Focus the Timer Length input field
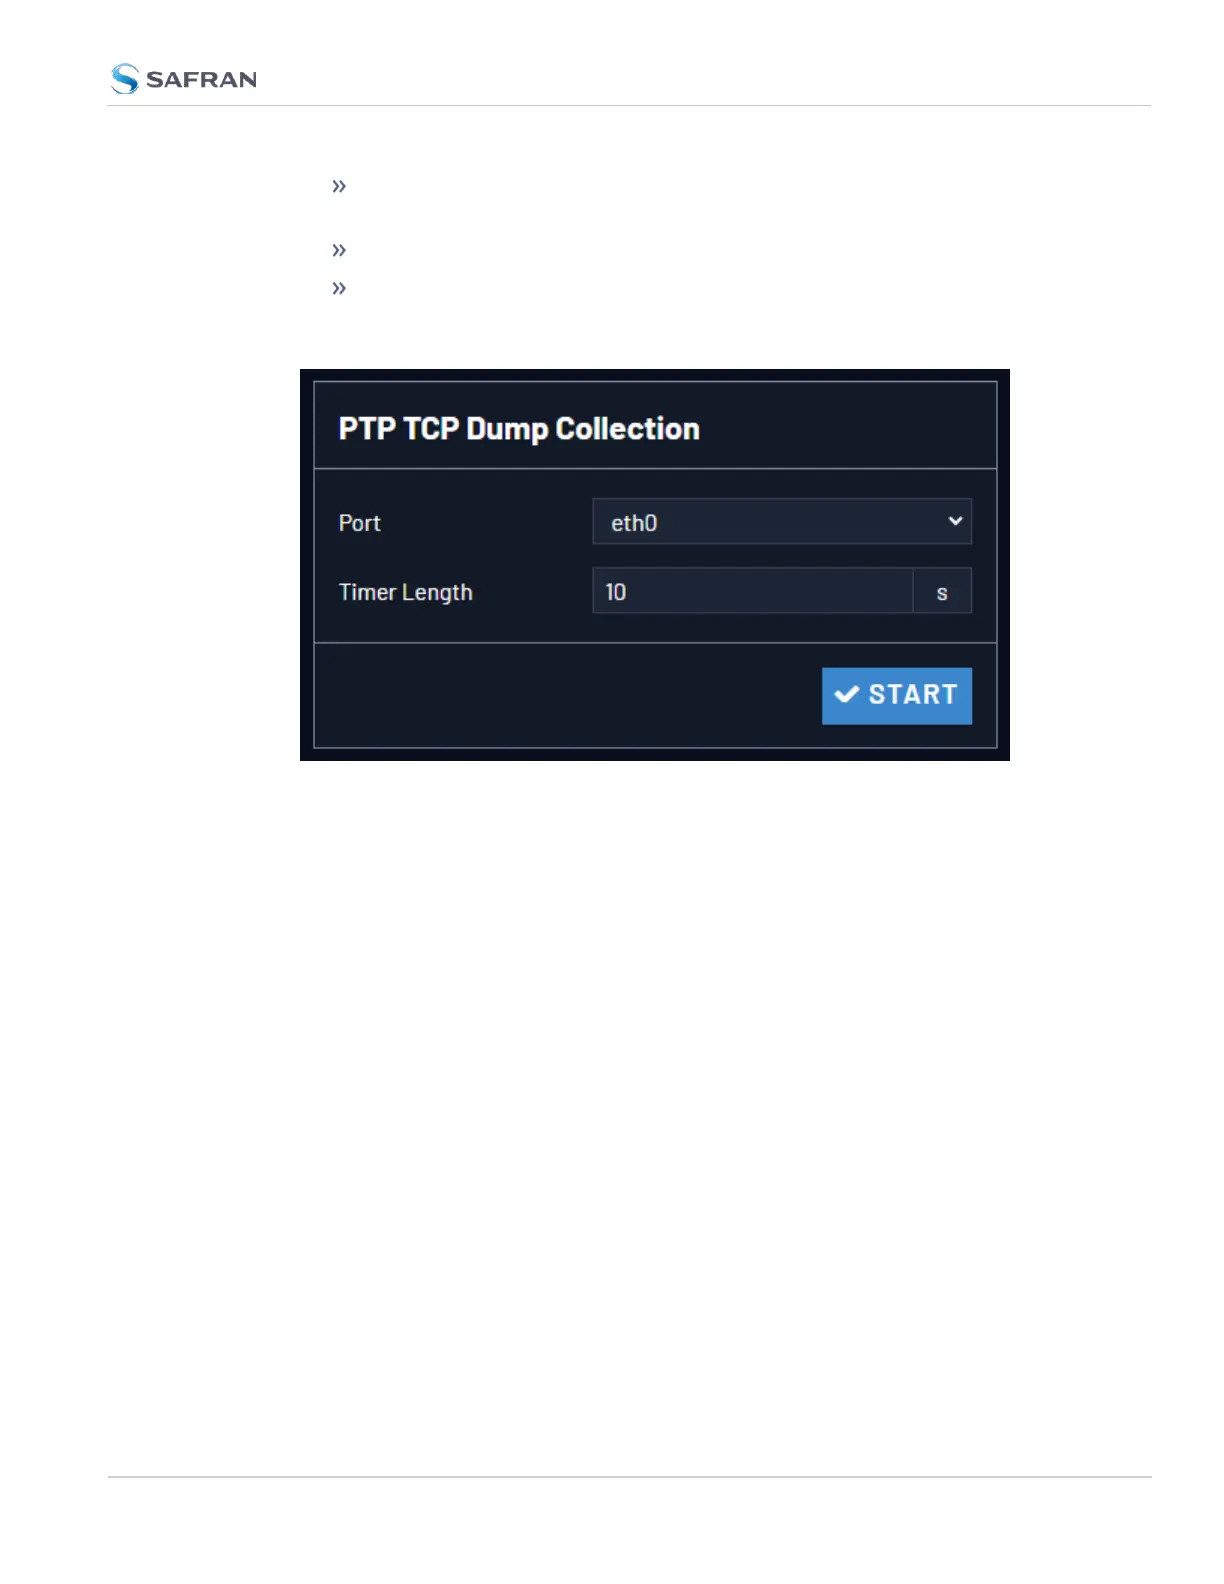Viewport: 1224px width, 1584px height. click(x=752, y=591)
